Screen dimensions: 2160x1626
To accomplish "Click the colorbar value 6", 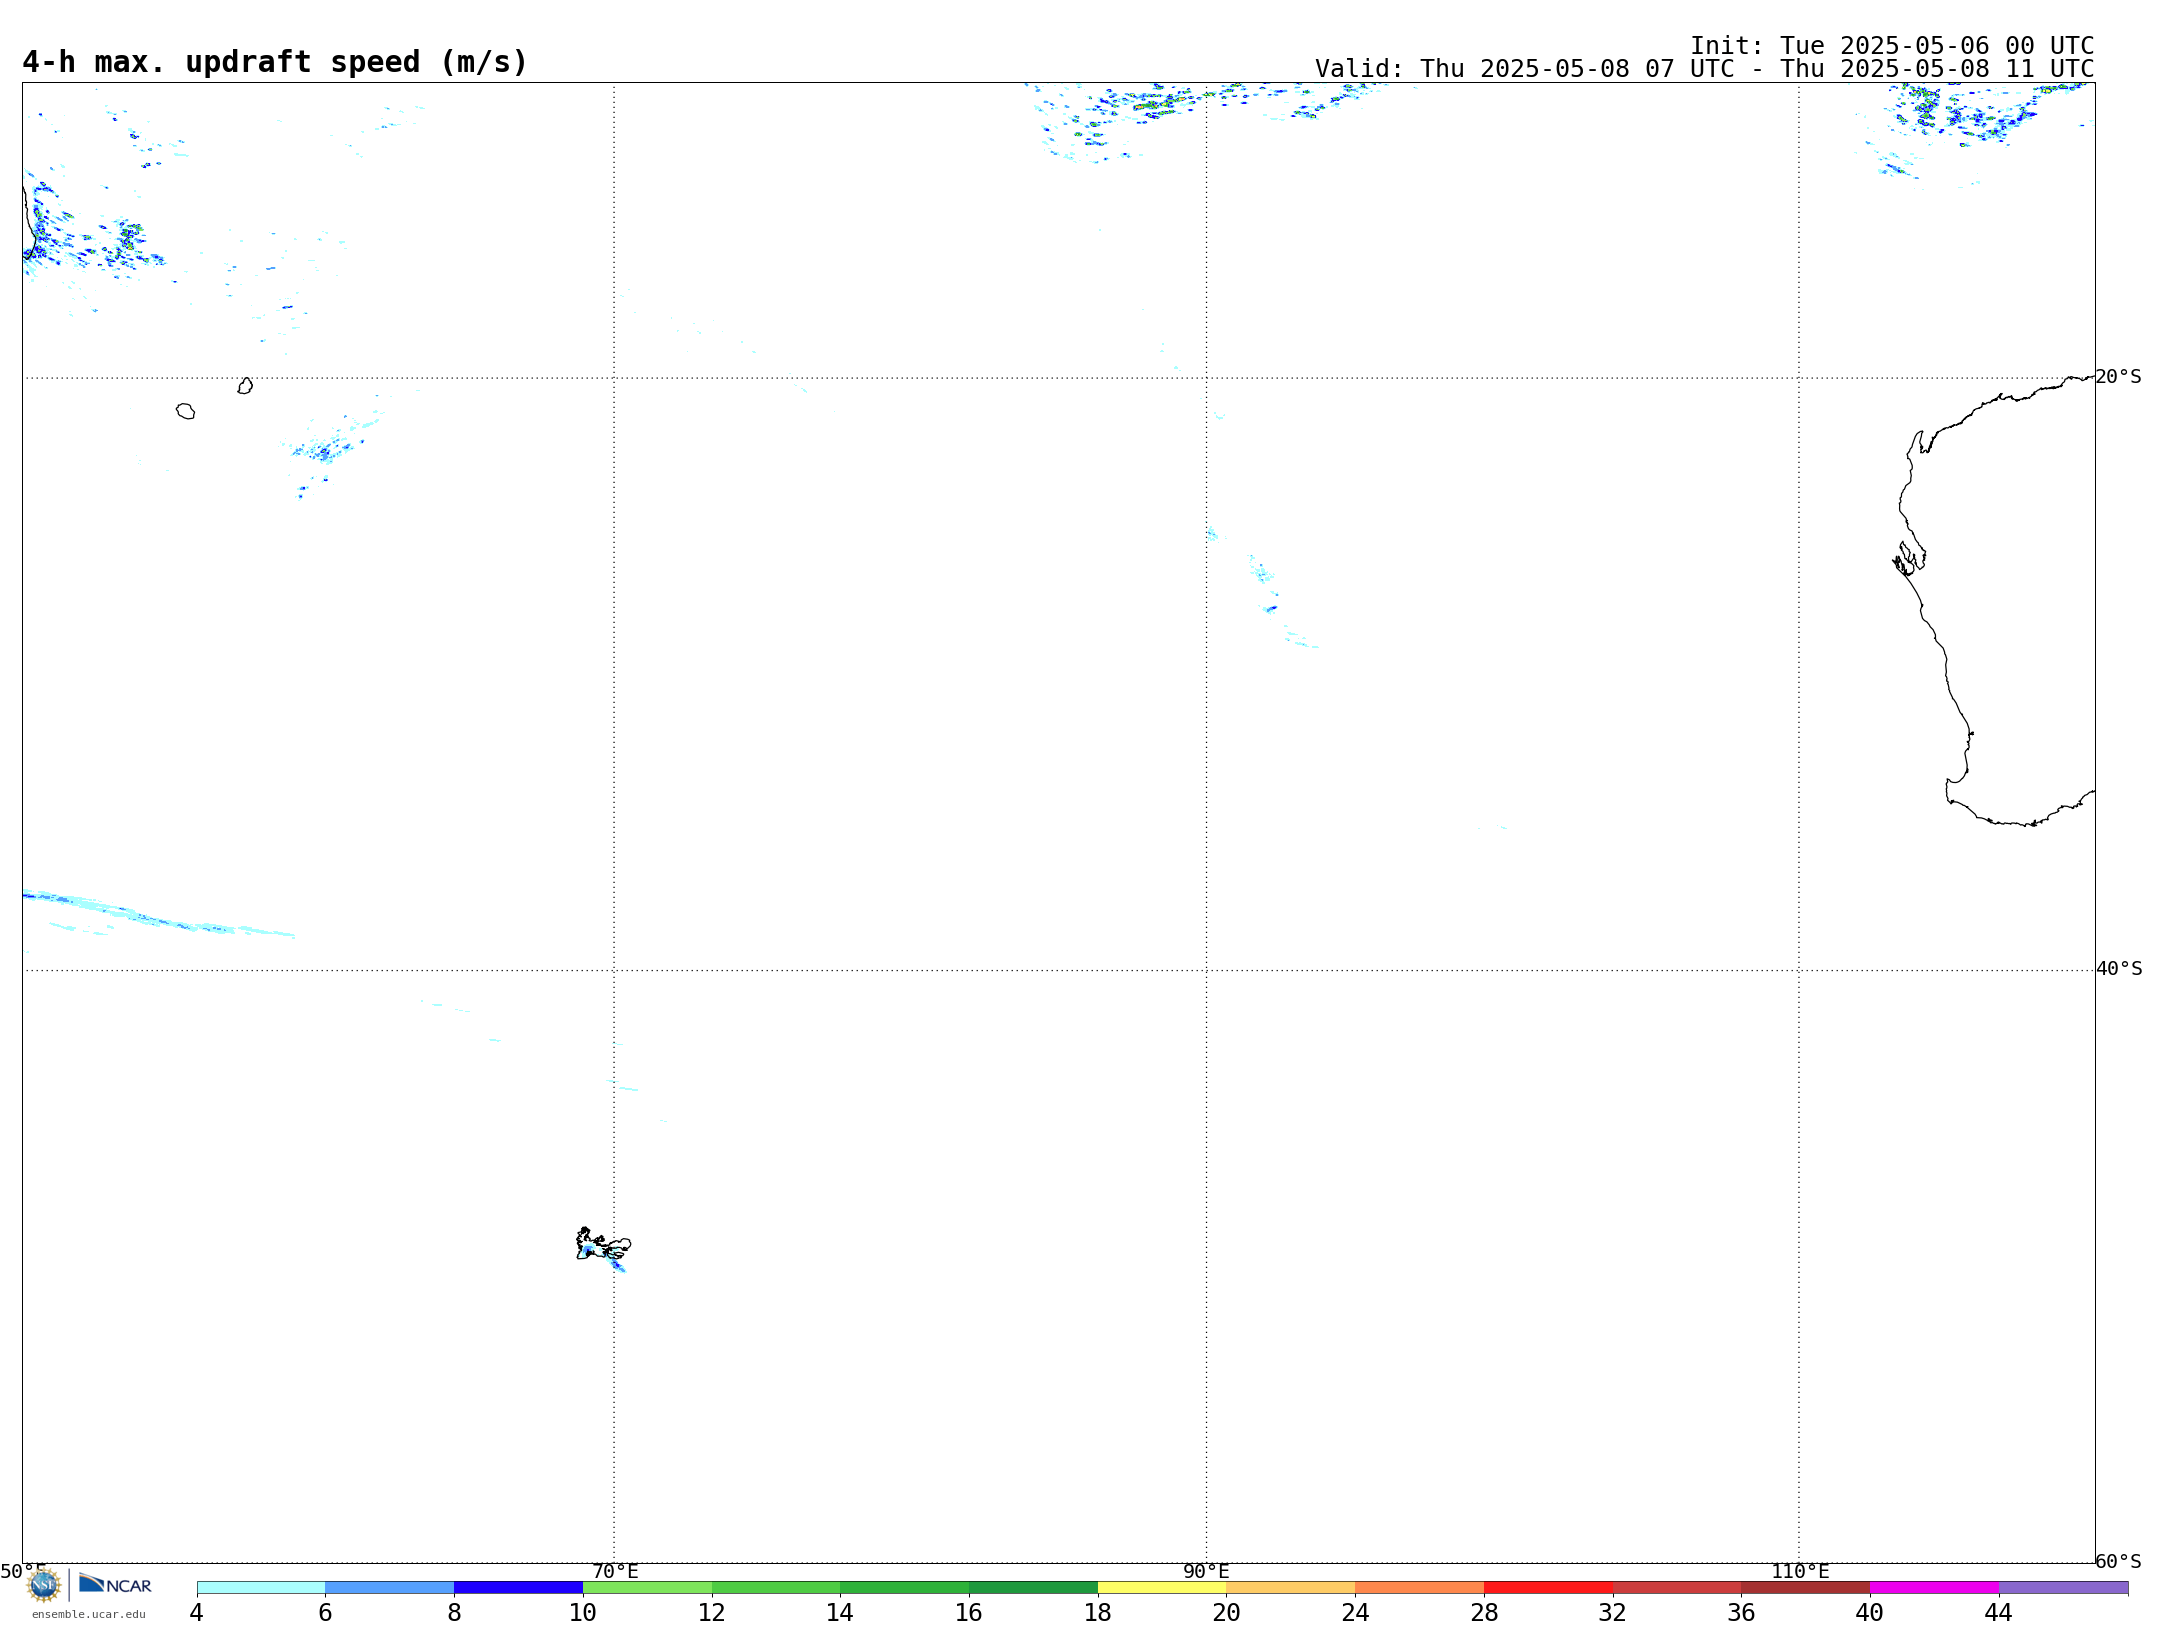I will click(325, 1612).
